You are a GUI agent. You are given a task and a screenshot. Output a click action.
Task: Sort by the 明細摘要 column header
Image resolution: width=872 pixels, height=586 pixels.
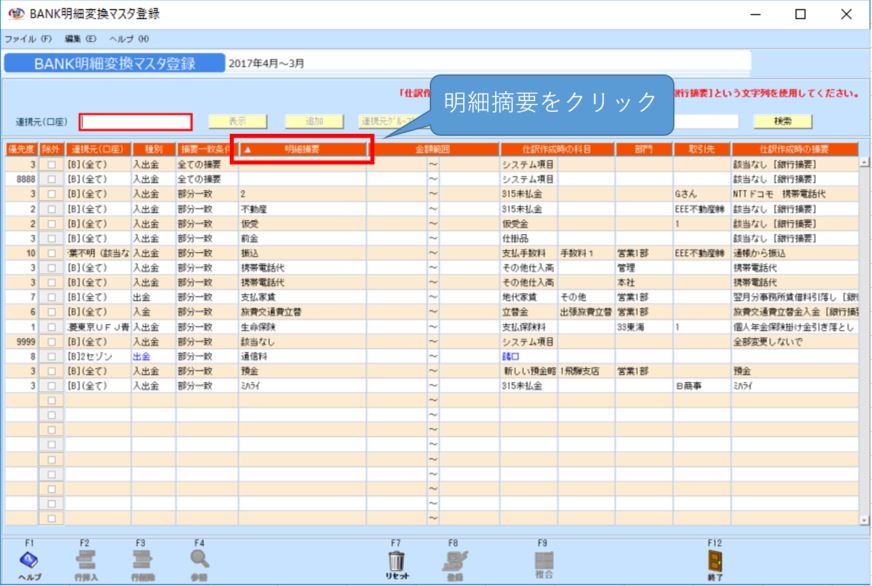point(302,149)
